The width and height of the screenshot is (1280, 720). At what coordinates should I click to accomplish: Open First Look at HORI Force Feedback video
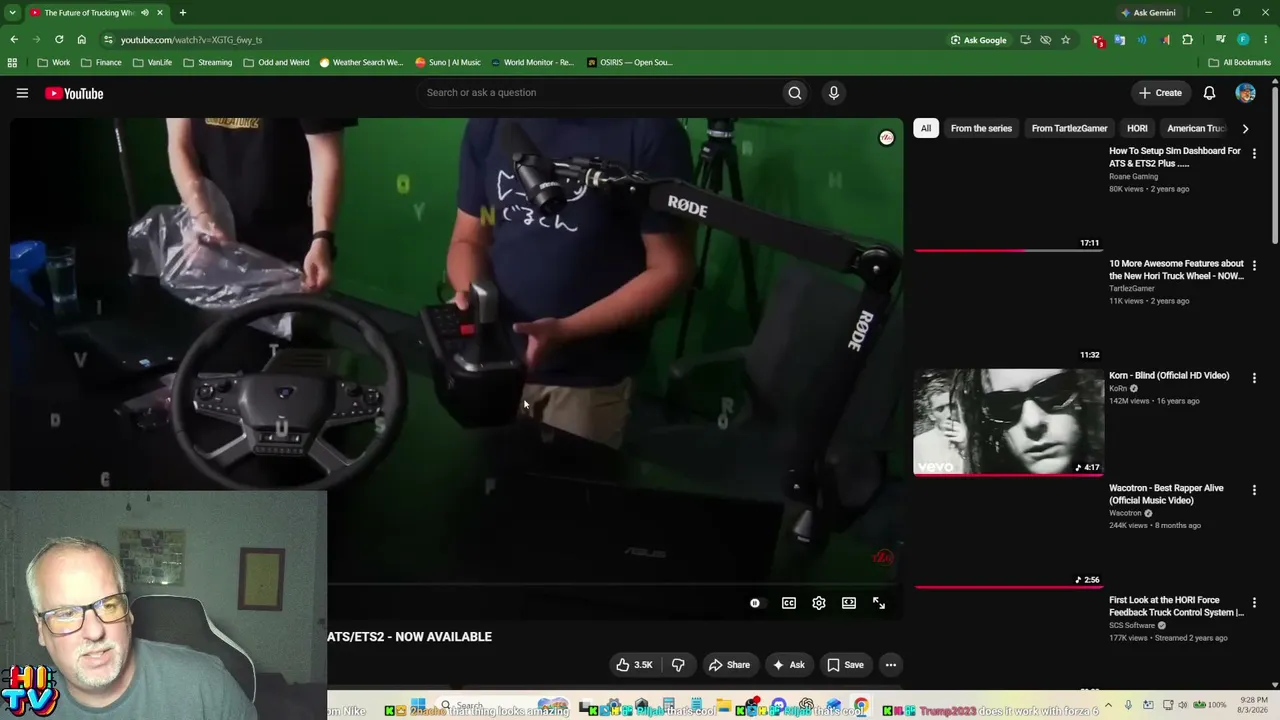point(1176,606)
